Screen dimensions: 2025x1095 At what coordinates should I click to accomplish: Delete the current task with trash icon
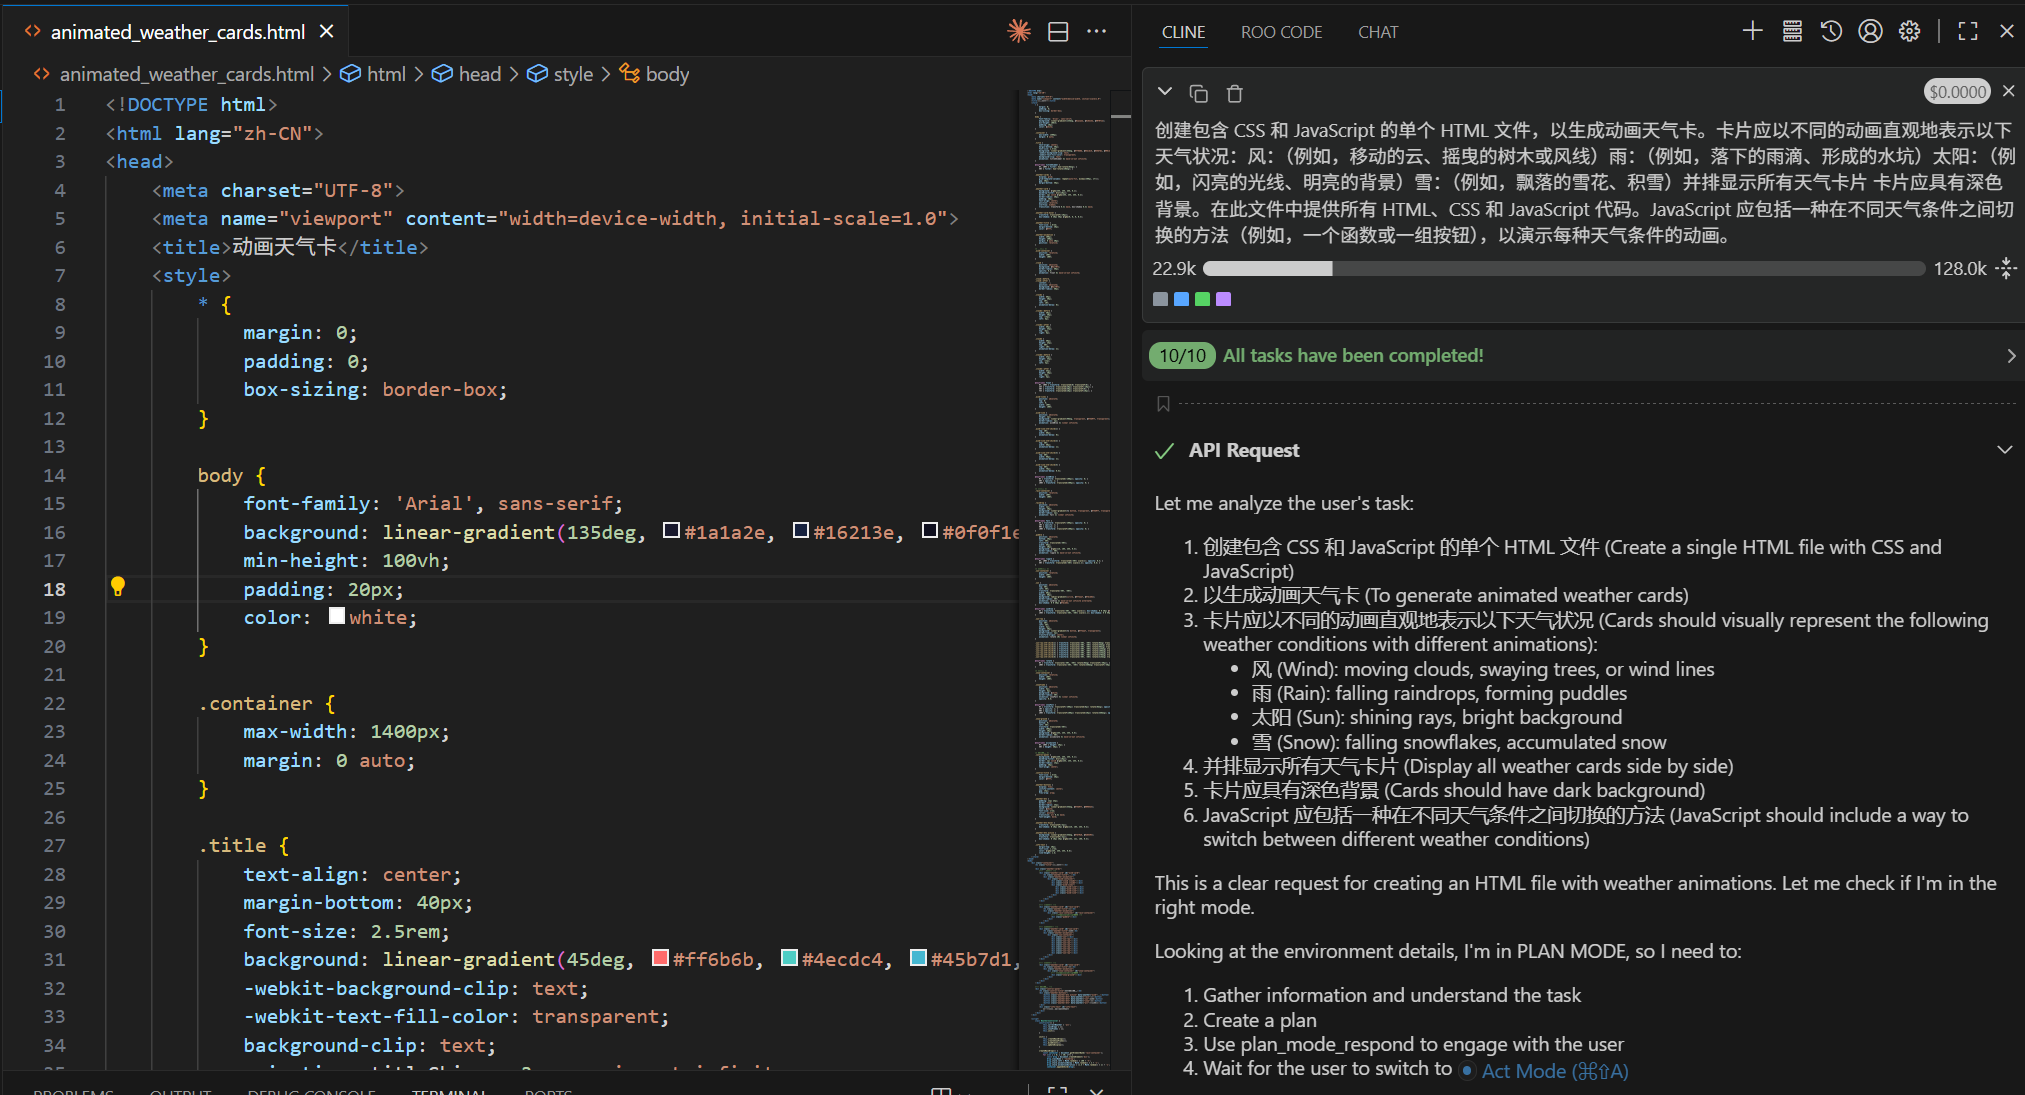tap(1235, 93)
